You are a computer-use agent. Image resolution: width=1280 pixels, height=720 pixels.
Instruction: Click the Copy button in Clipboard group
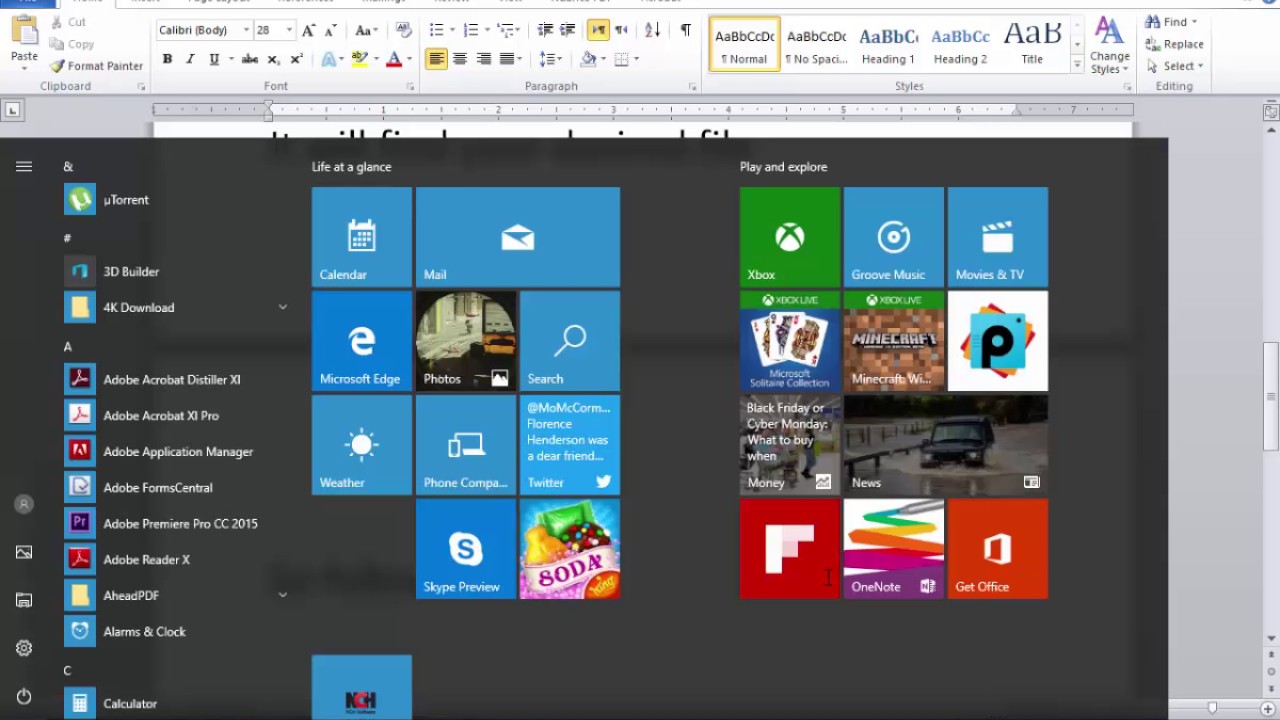coord(72,44)
